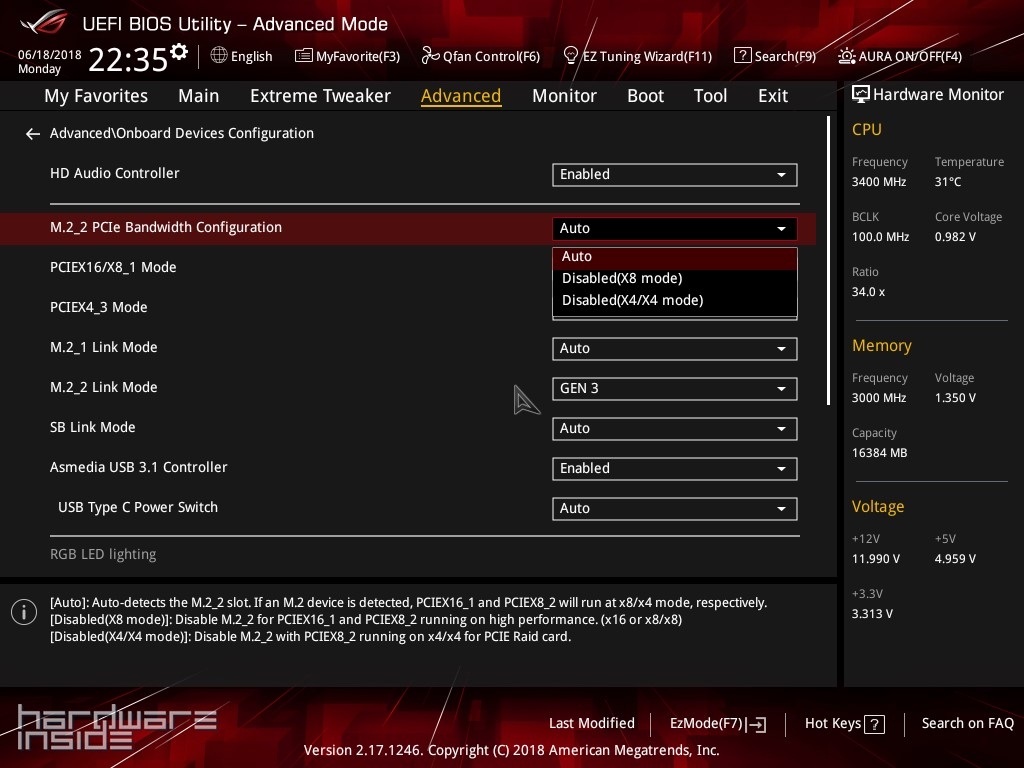Select Auto option in open list
The width and height of the screenshot is (1024, 768).
[675, 257]
